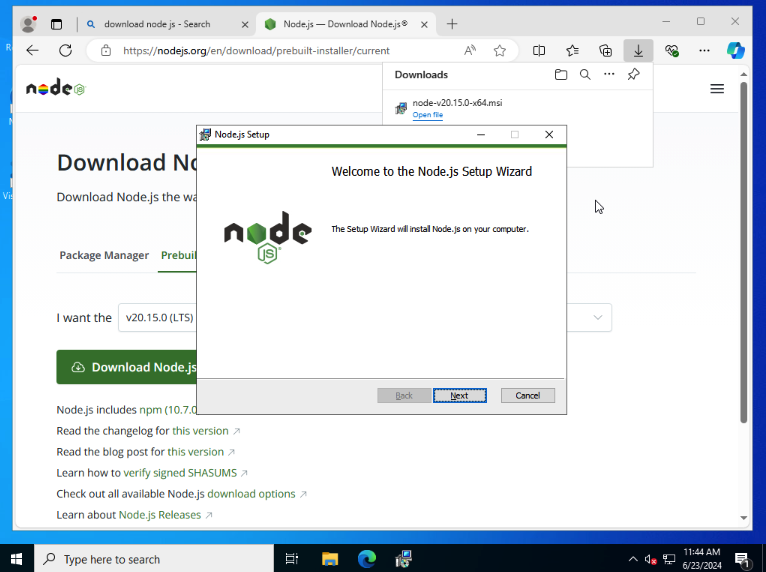Go back to previous page

[x=33, y=50]
